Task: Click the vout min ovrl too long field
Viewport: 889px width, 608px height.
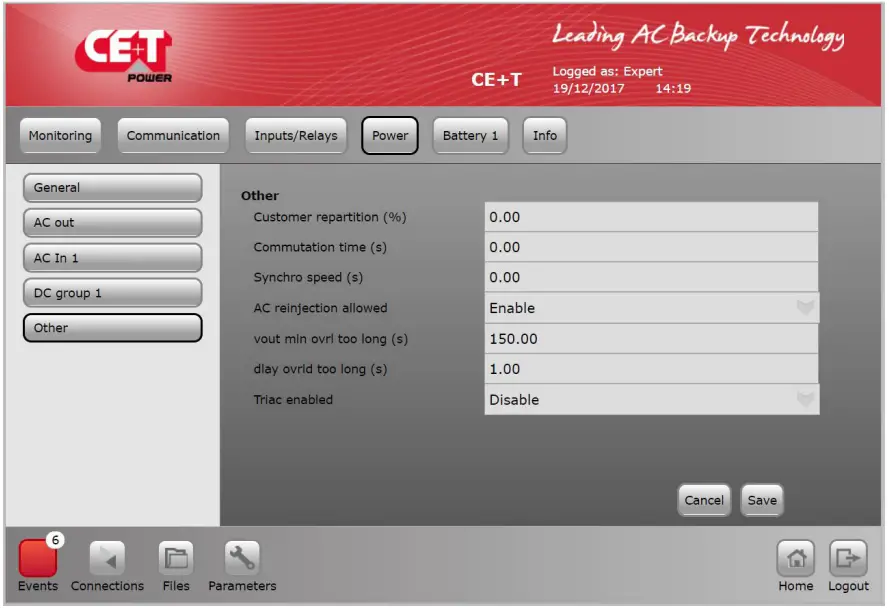Action: (651, 339)
